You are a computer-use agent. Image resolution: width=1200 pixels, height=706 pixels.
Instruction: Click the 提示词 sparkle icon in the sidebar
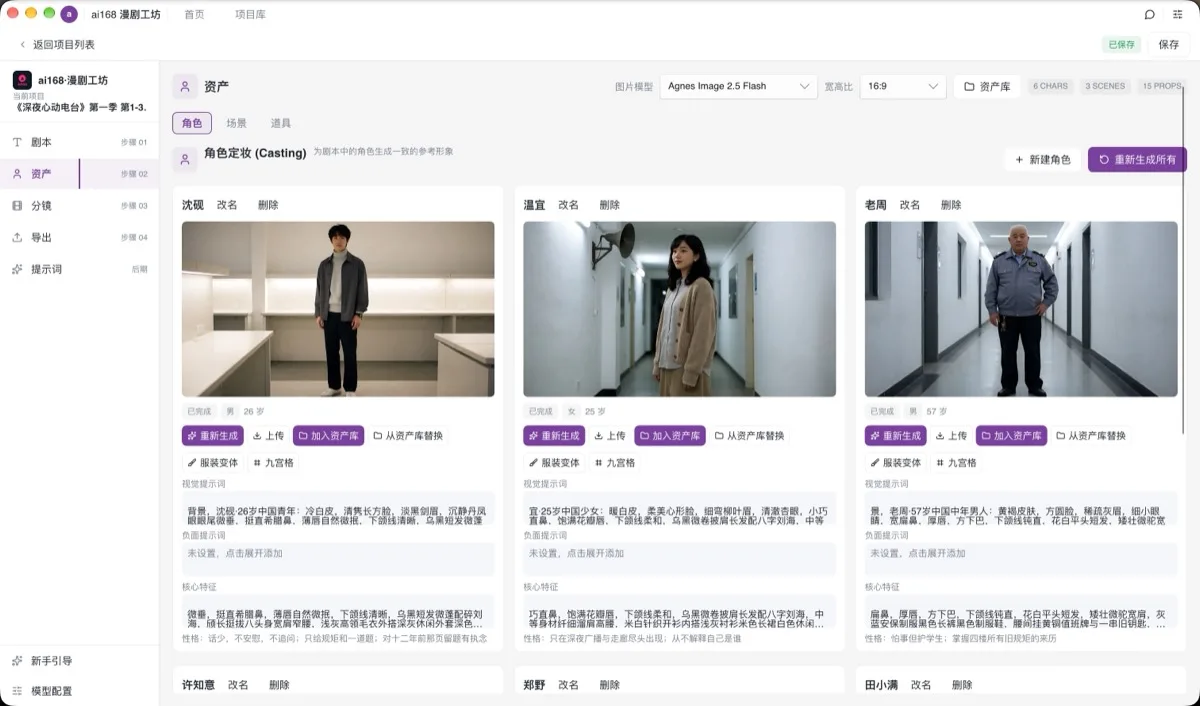[x=17, y=270]
